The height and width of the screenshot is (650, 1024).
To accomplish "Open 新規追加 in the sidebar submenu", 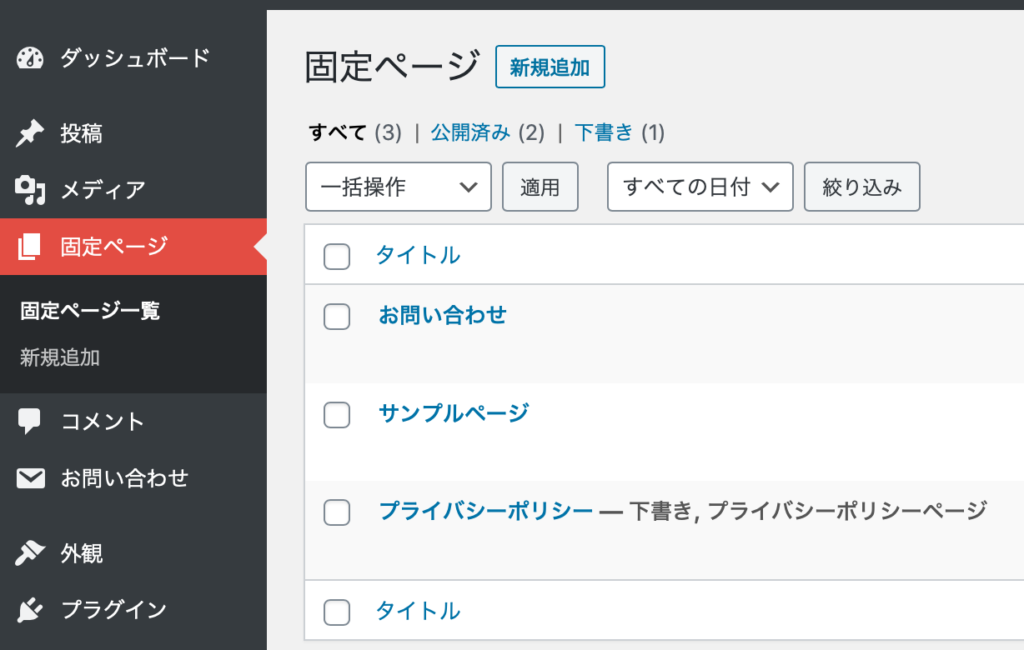I will pos(60,357).
